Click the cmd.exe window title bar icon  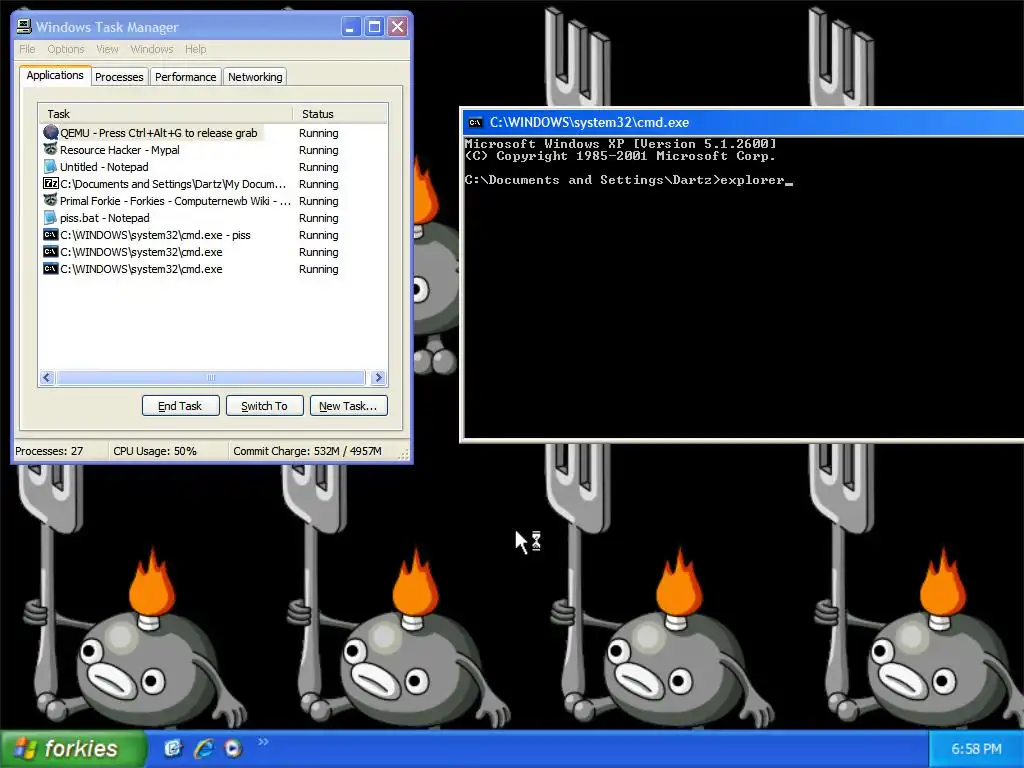475,122
